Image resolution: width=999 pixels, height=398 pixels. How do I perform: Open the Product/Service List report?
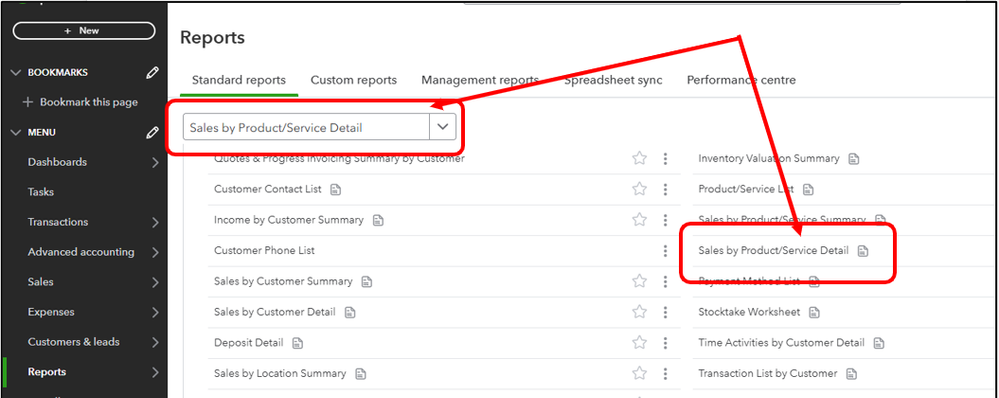coord(746,189)
